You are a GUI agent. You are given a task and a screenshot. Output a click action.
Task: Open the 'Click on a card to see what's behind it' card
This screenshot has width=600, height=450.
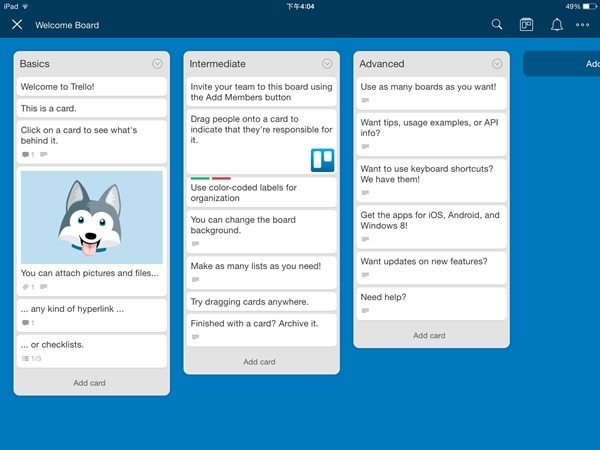91,142
